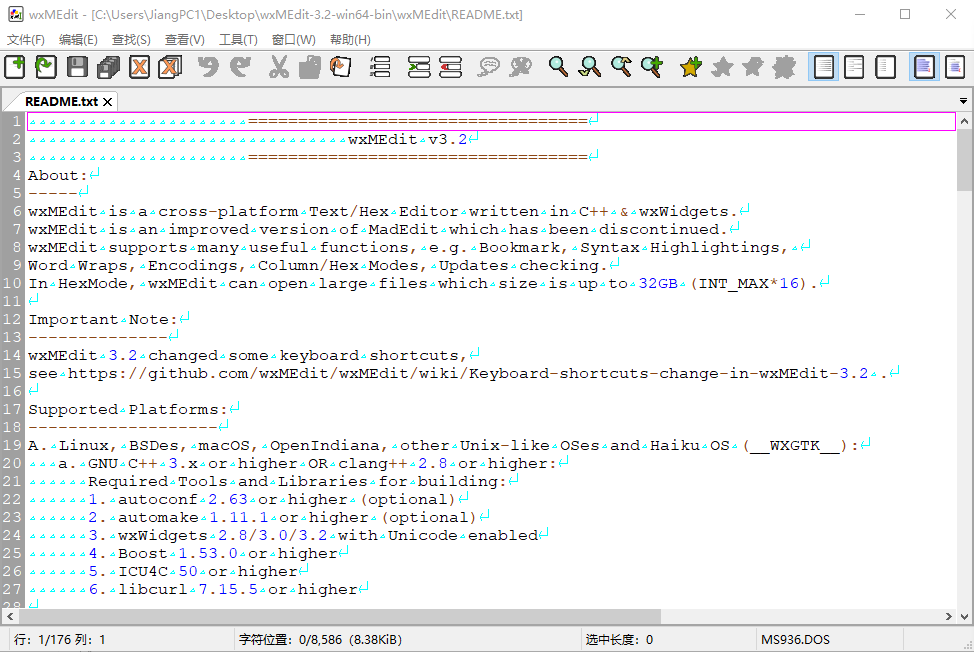Click the 'wxMEdit v3.2' title text
The height and width of the screenshot is (652, 974).
pyautogui.click(x=407, y=139)
